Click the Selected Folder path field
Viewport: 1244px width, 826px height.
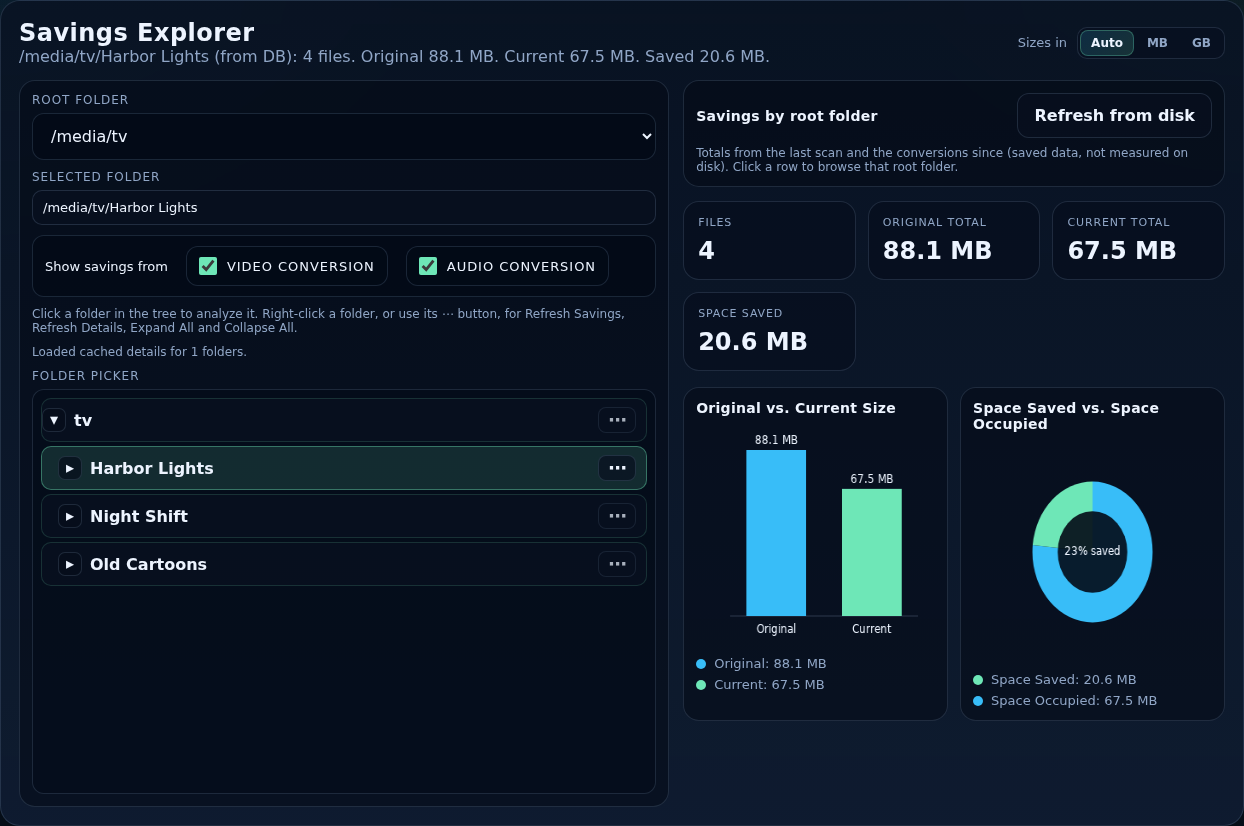tap(344, 208)
